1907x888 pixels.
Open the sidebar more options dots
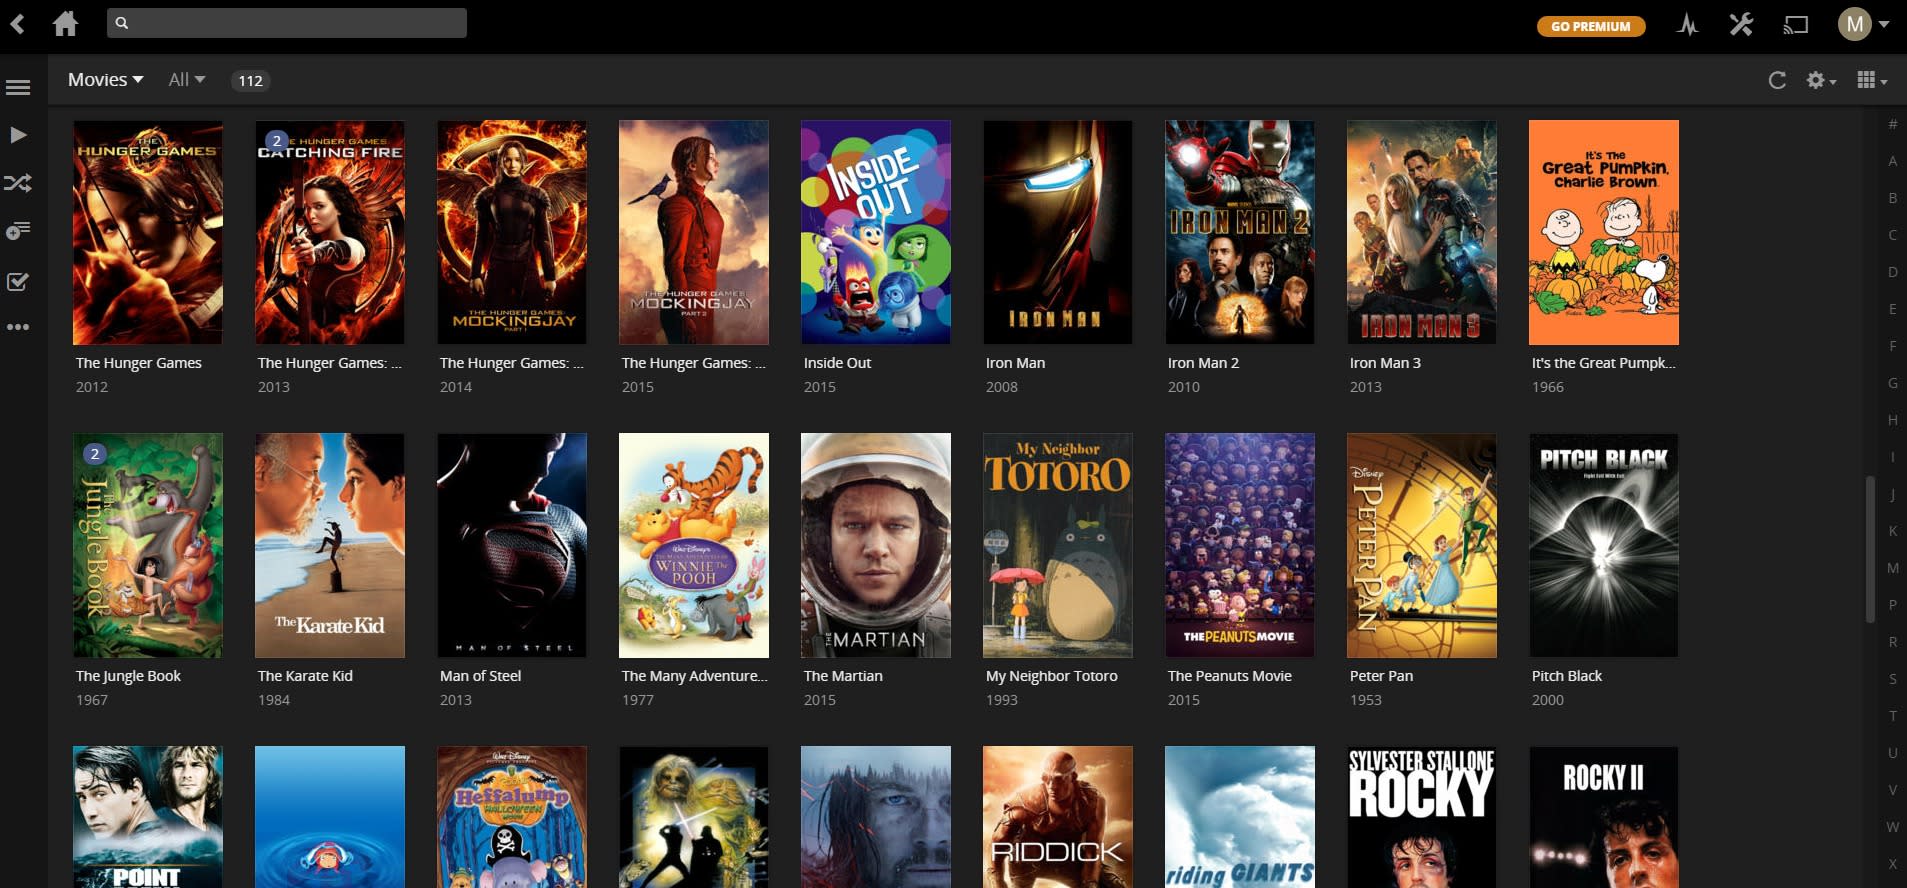[x=18, y=327]
